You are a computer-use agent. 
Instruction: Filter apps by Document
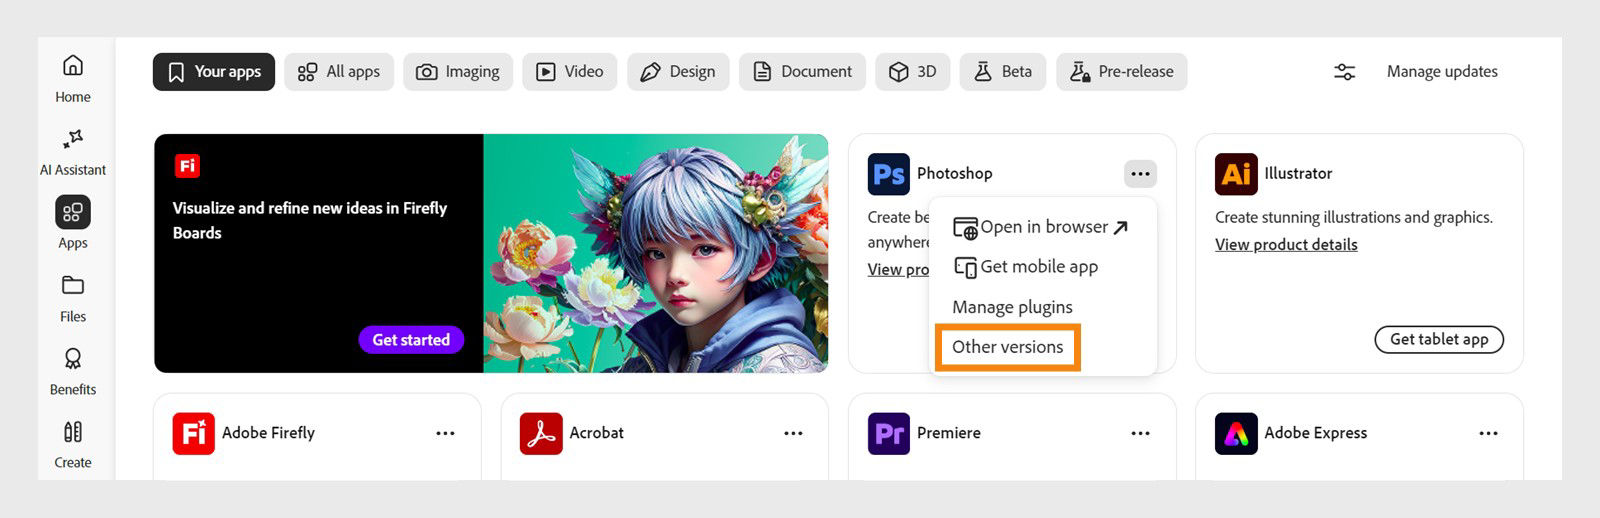[802, 72]
